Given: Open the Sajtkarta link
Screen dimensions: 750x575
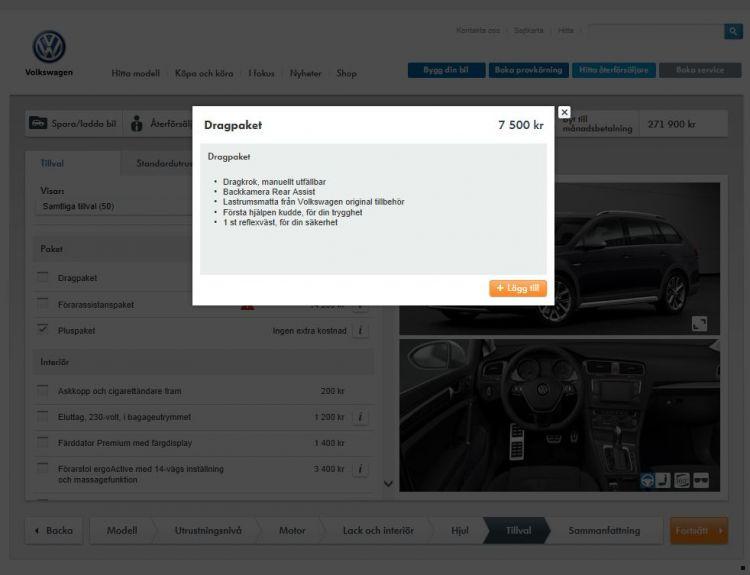Looking at the screenshot, I should [x=529, y=30].
